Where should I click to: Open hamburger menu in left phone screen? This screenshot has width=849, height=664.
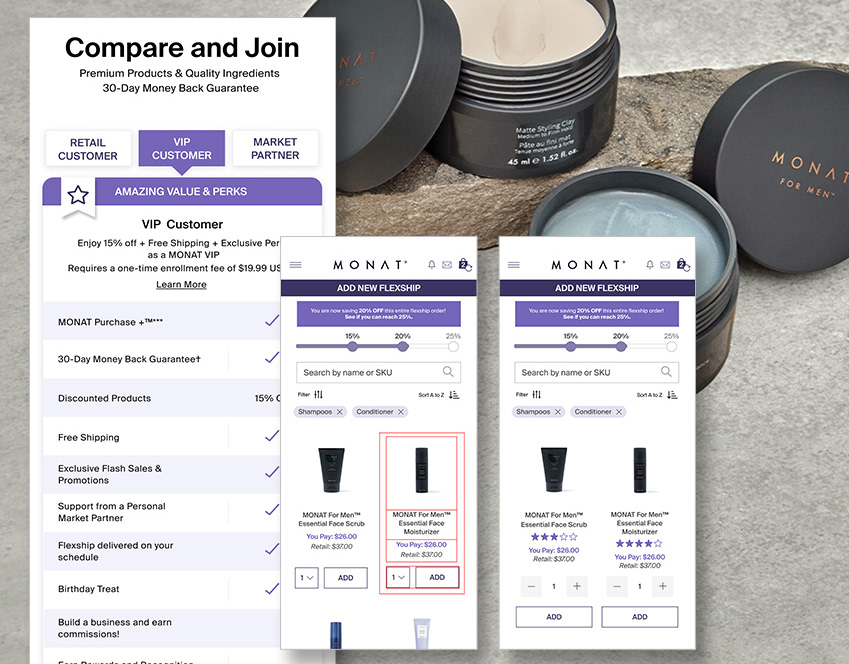coord(295,265)
